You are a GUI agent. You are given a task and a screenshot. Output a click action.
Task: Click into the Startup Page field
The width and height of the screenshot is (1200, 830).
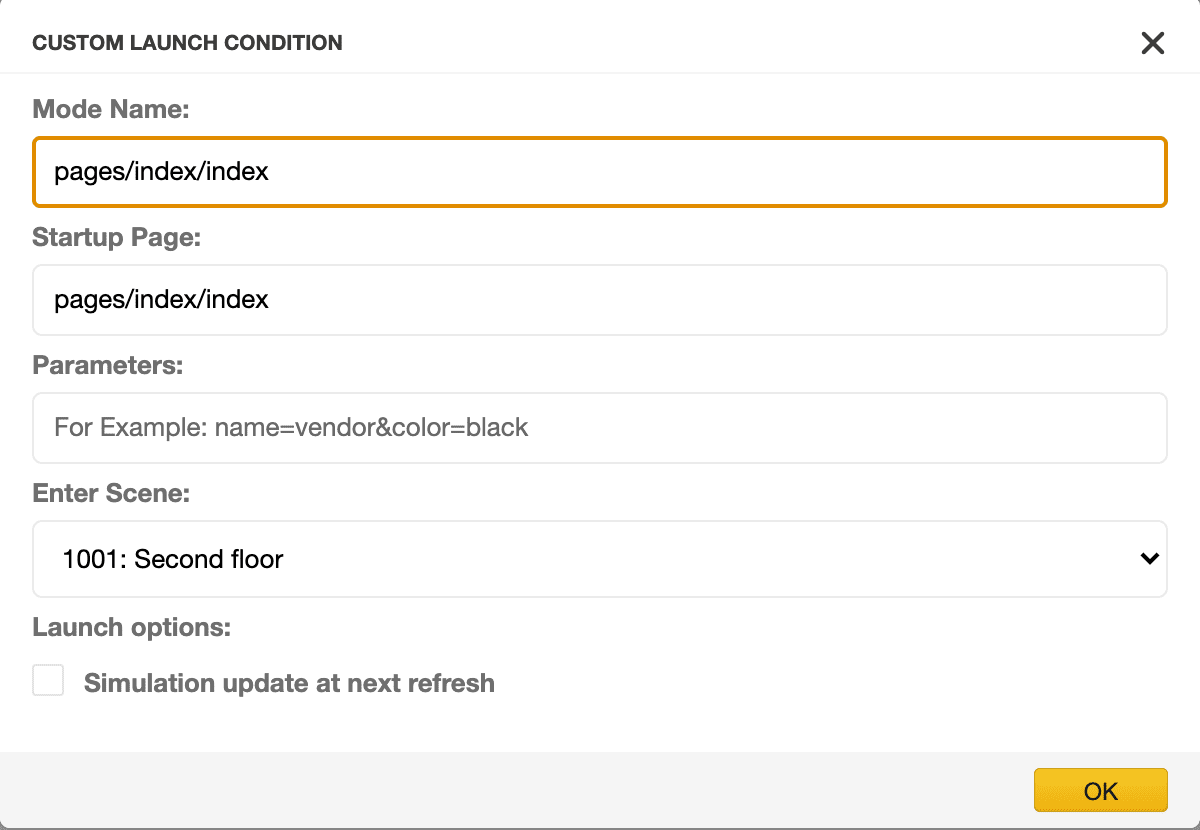click(x=600, y=300)
